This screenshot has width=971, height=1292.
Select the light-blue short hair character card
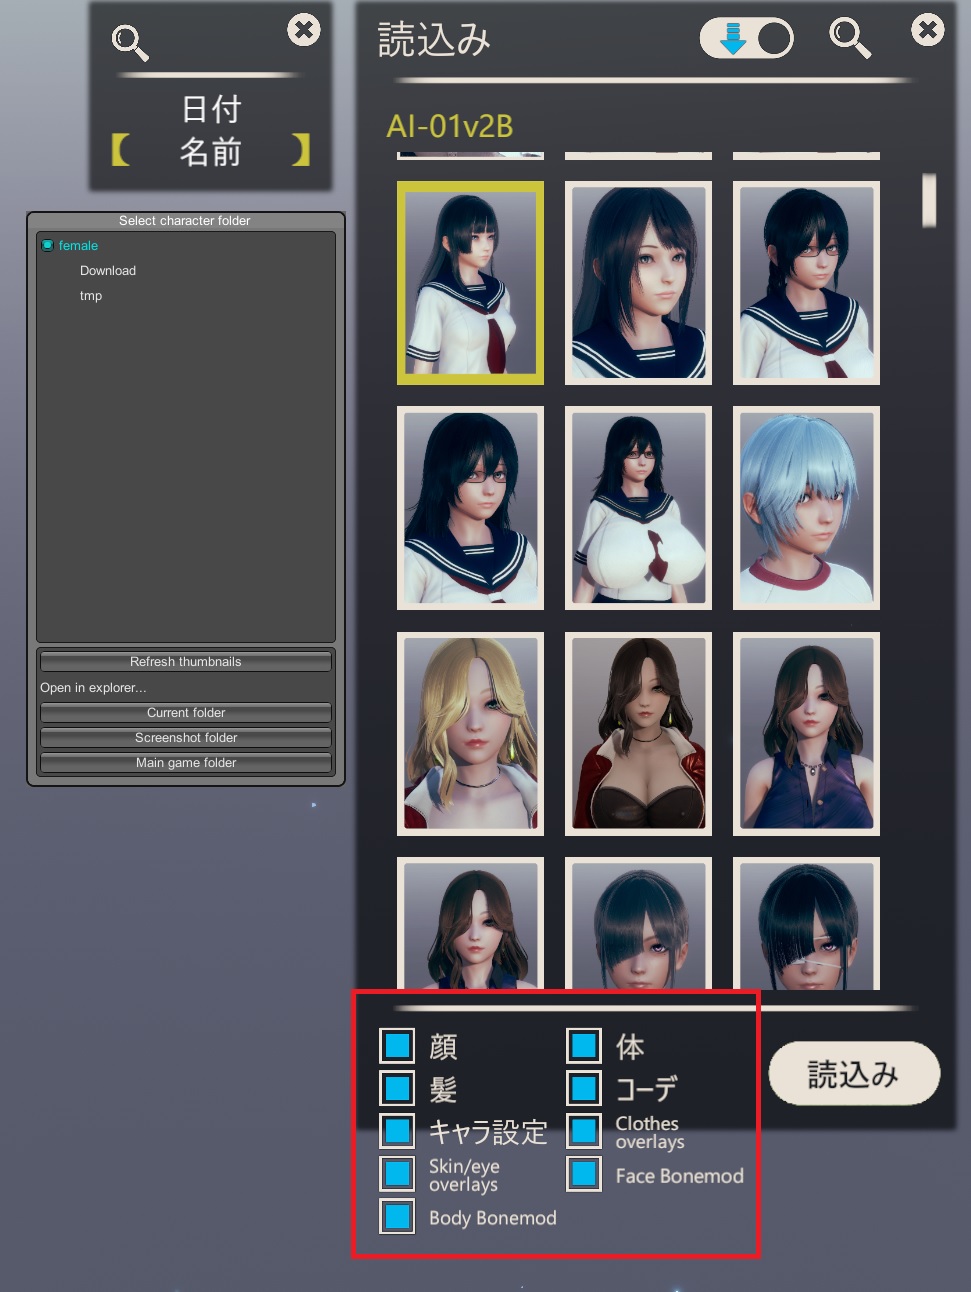[806, 508]
